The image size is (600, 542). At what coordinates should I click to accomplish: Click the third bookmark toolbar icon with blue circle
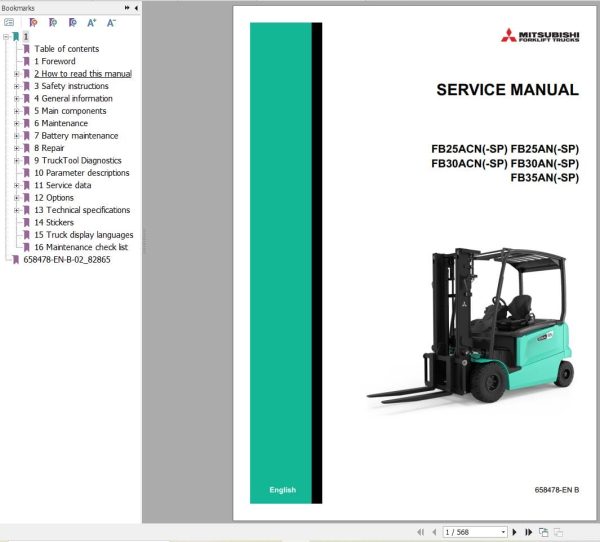[x=72, y=23]
